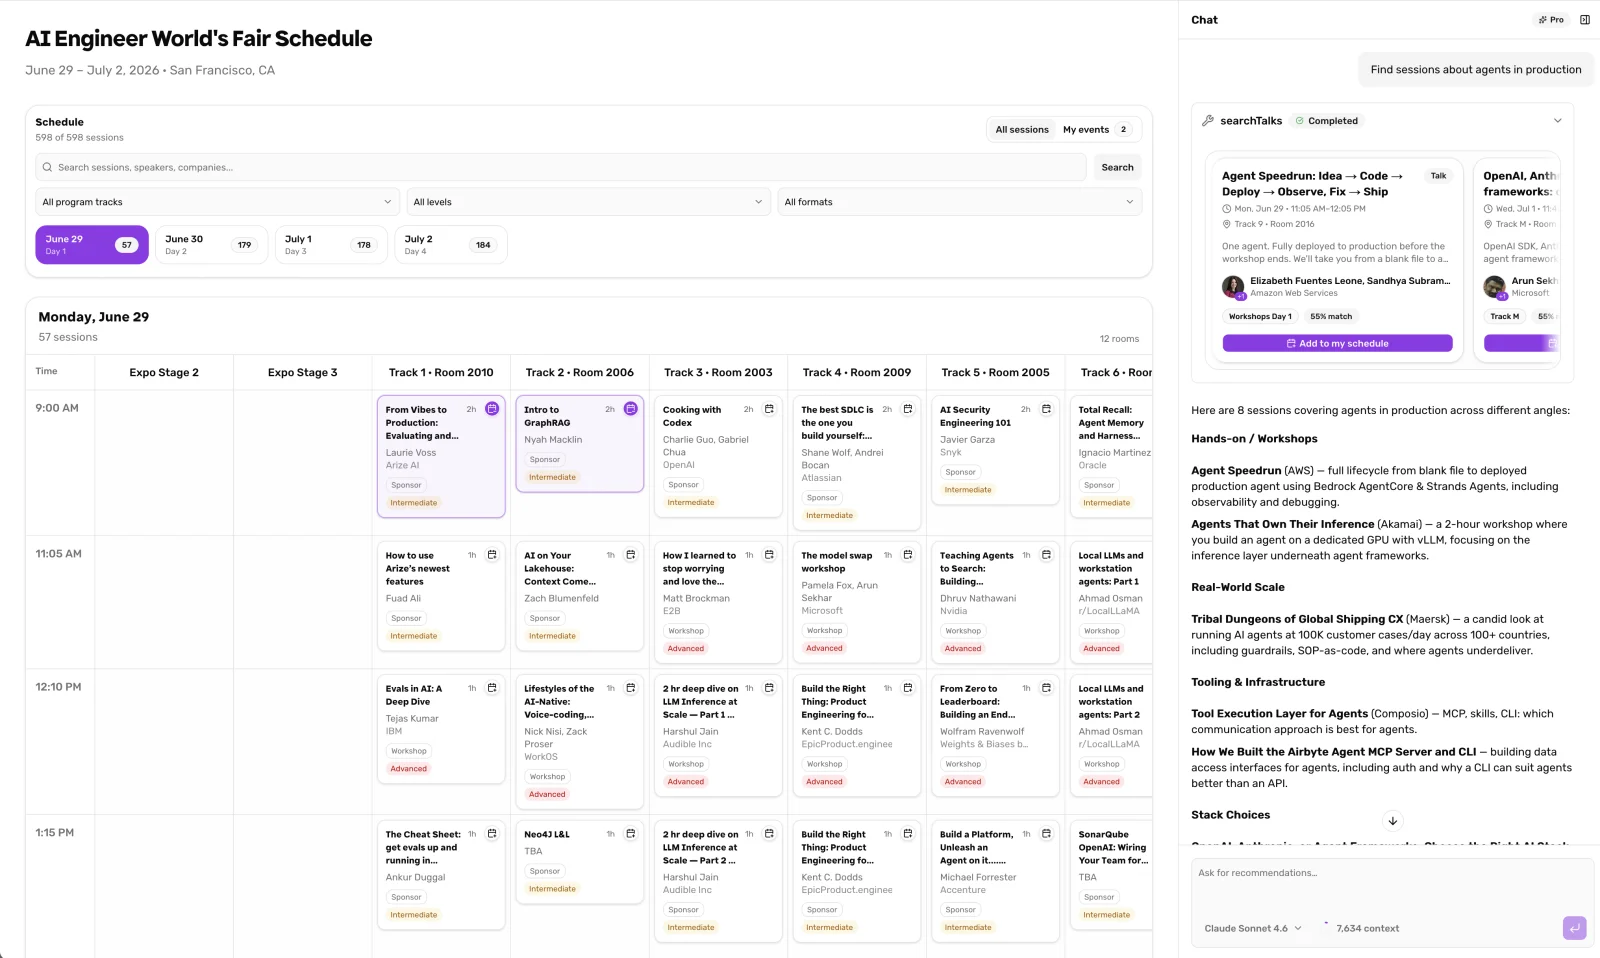Click the 55% match badge on Agent Speedrun
The image size is (1600, 958).
click(x=1331, y=317)
